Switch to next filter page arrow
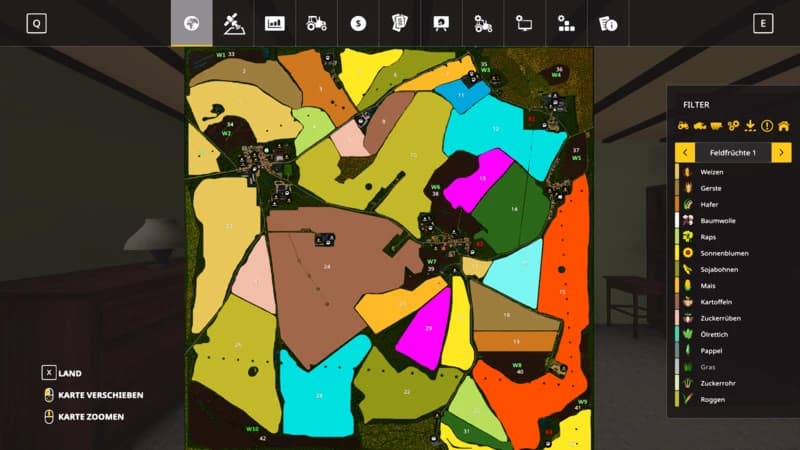800x450 pixels. pos(781,153)
